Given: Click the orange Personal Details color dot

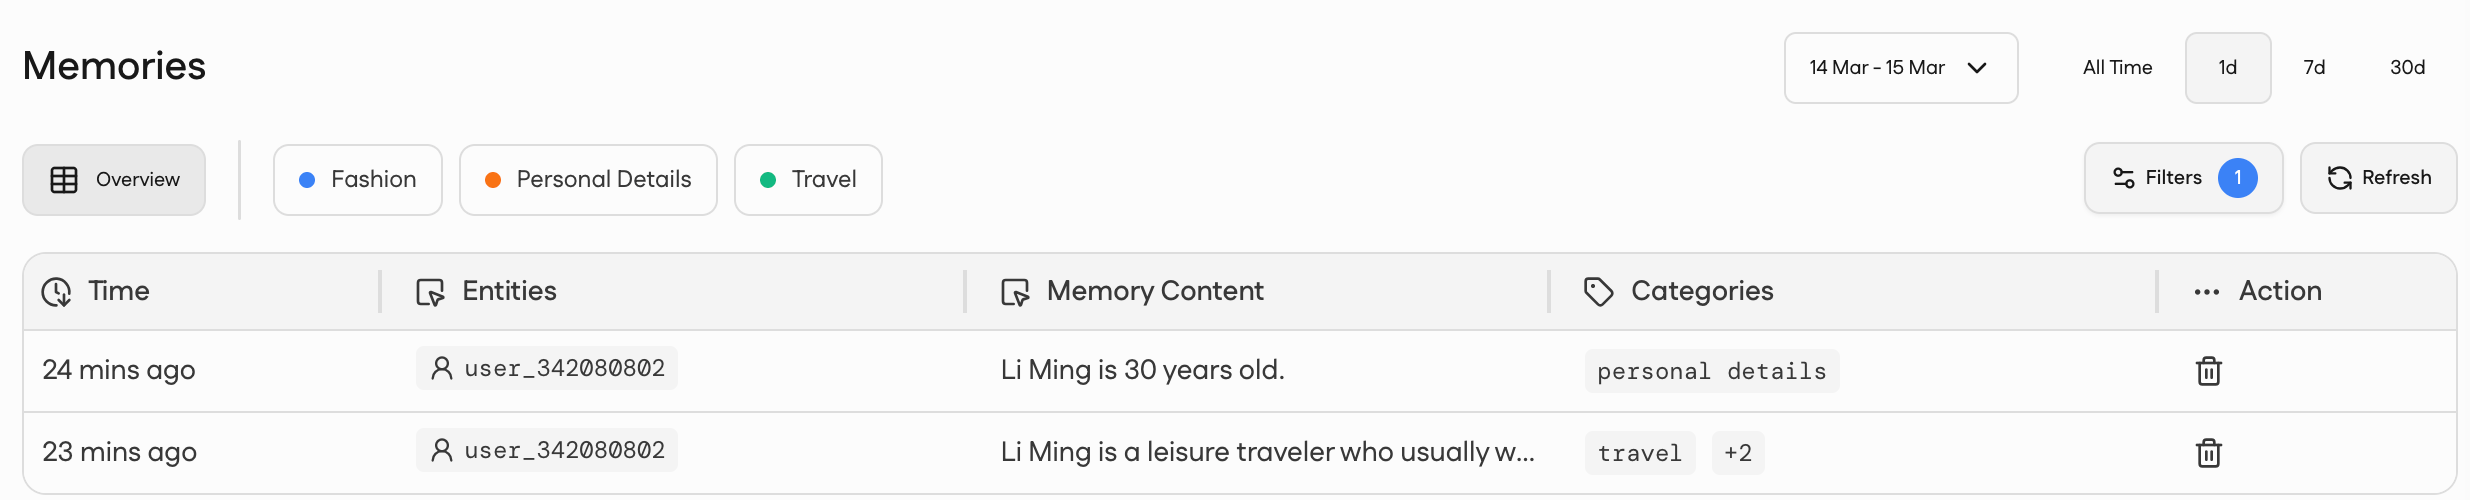Looking at the screenshot, I should click(493, 180).
